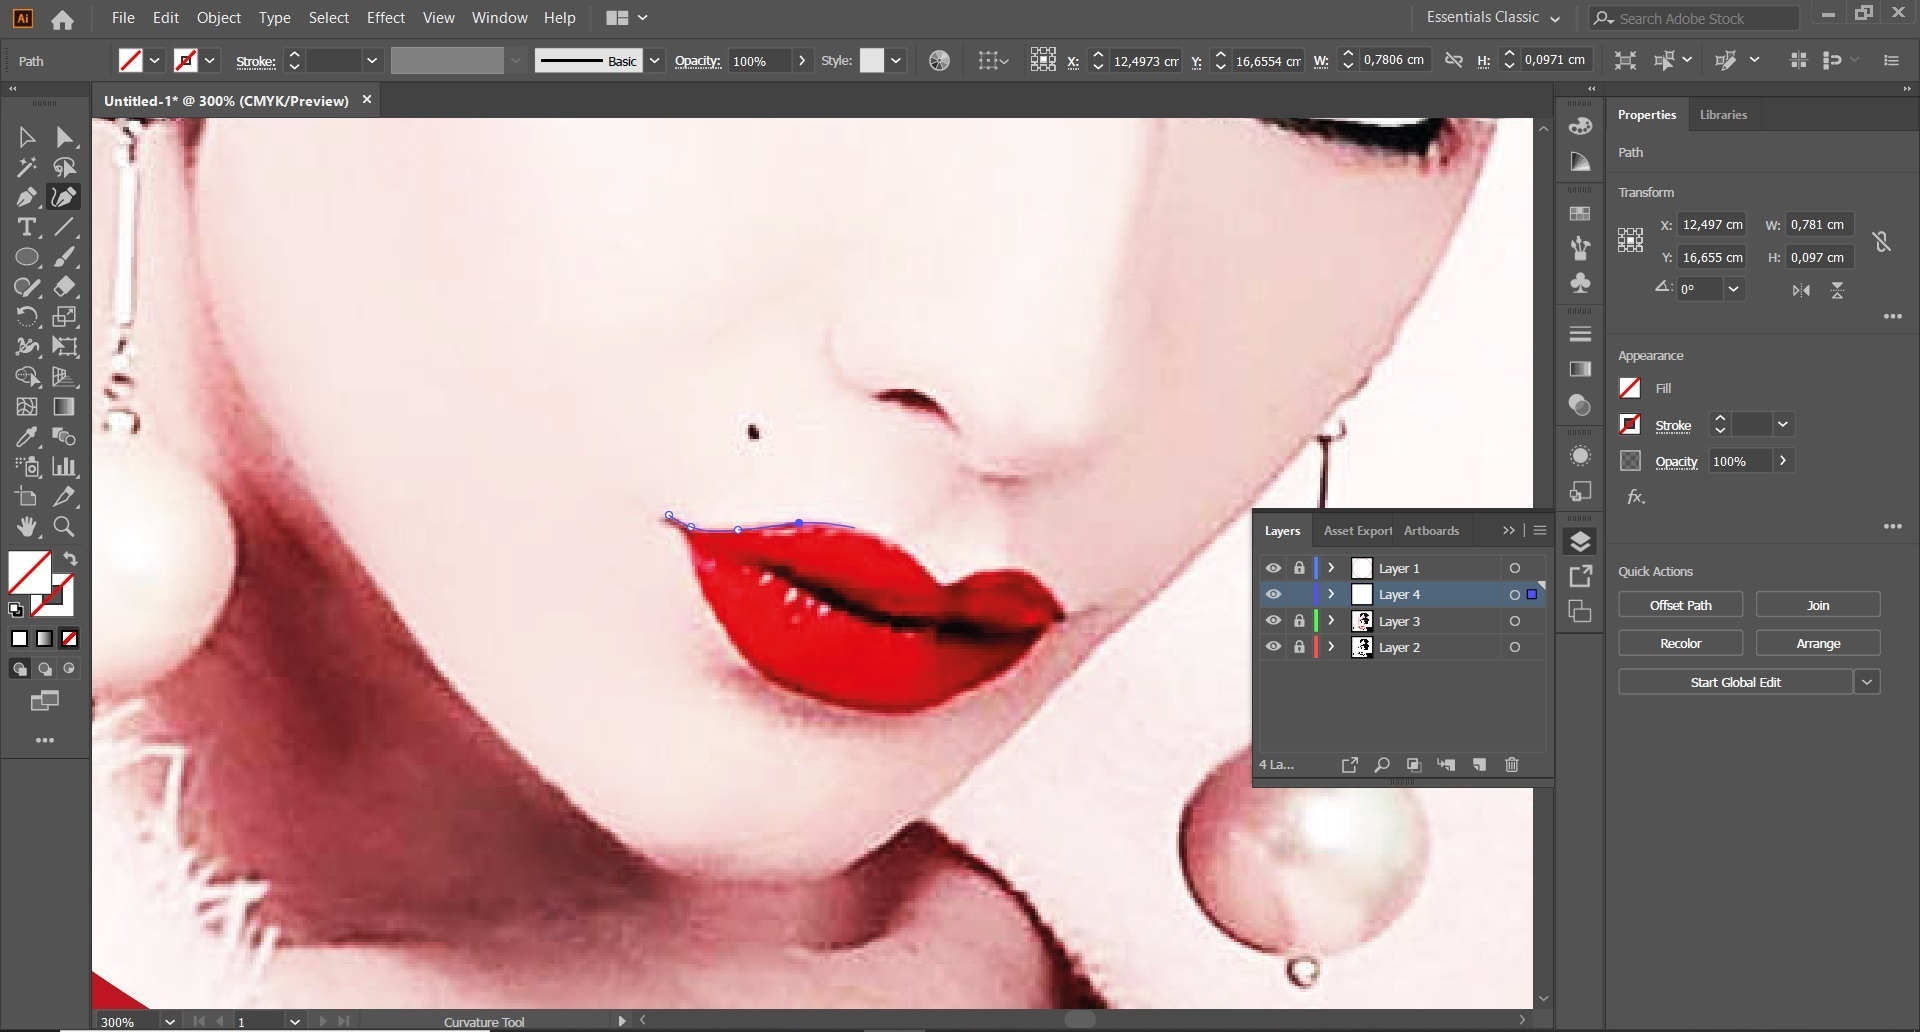Select the Direct Selection tool
Screen dimensions: 1920x1032
point(65,137)
